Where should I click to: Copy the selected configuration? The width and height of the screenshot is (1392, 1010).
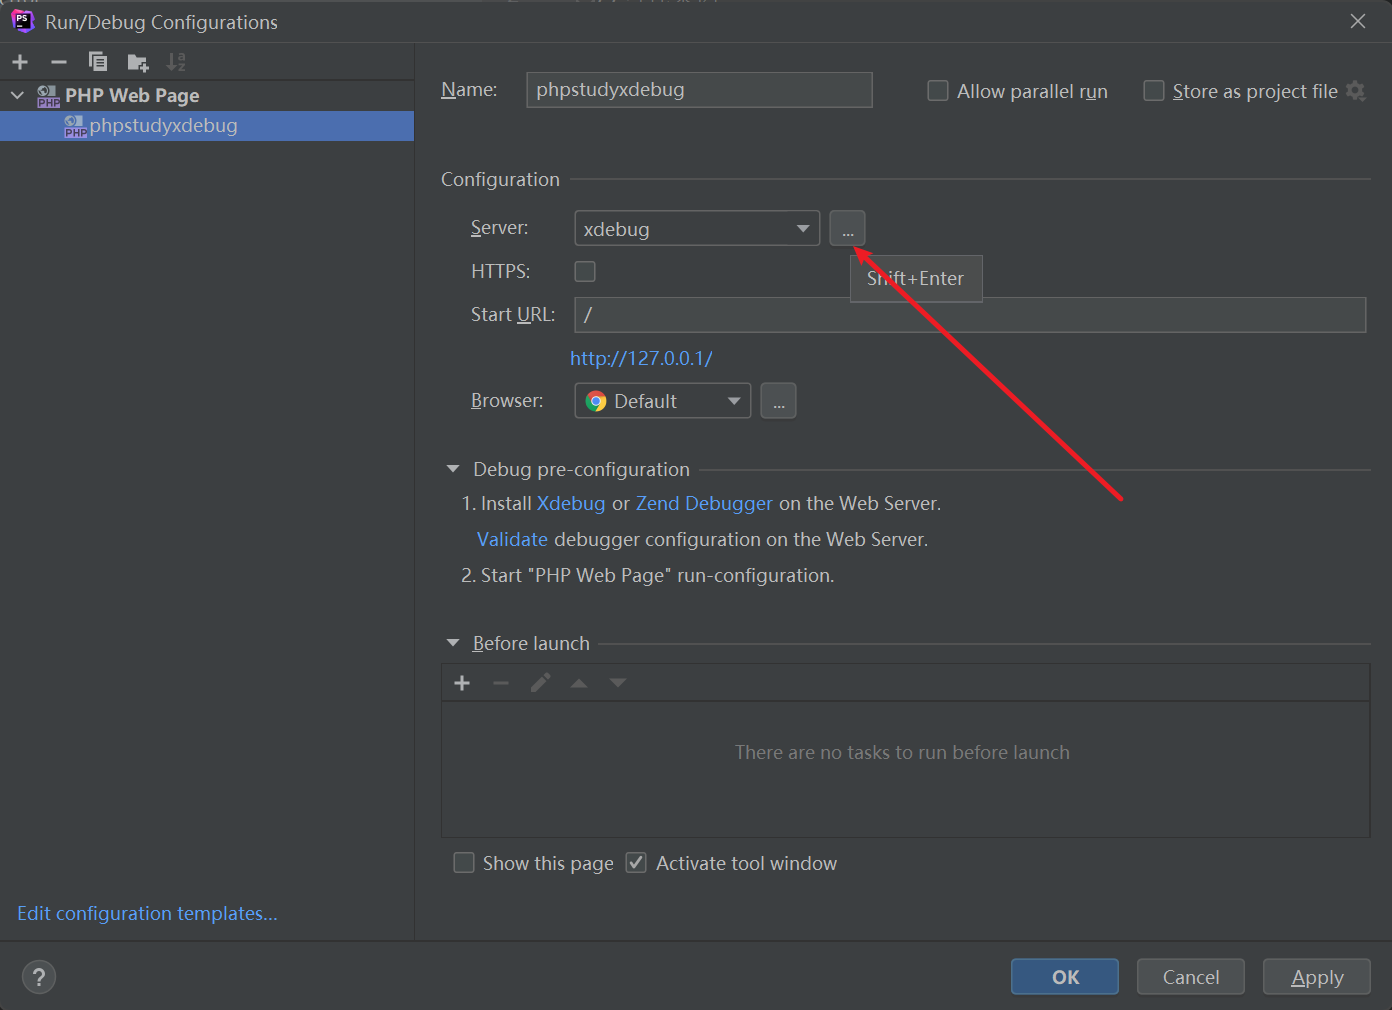[98, 62]
